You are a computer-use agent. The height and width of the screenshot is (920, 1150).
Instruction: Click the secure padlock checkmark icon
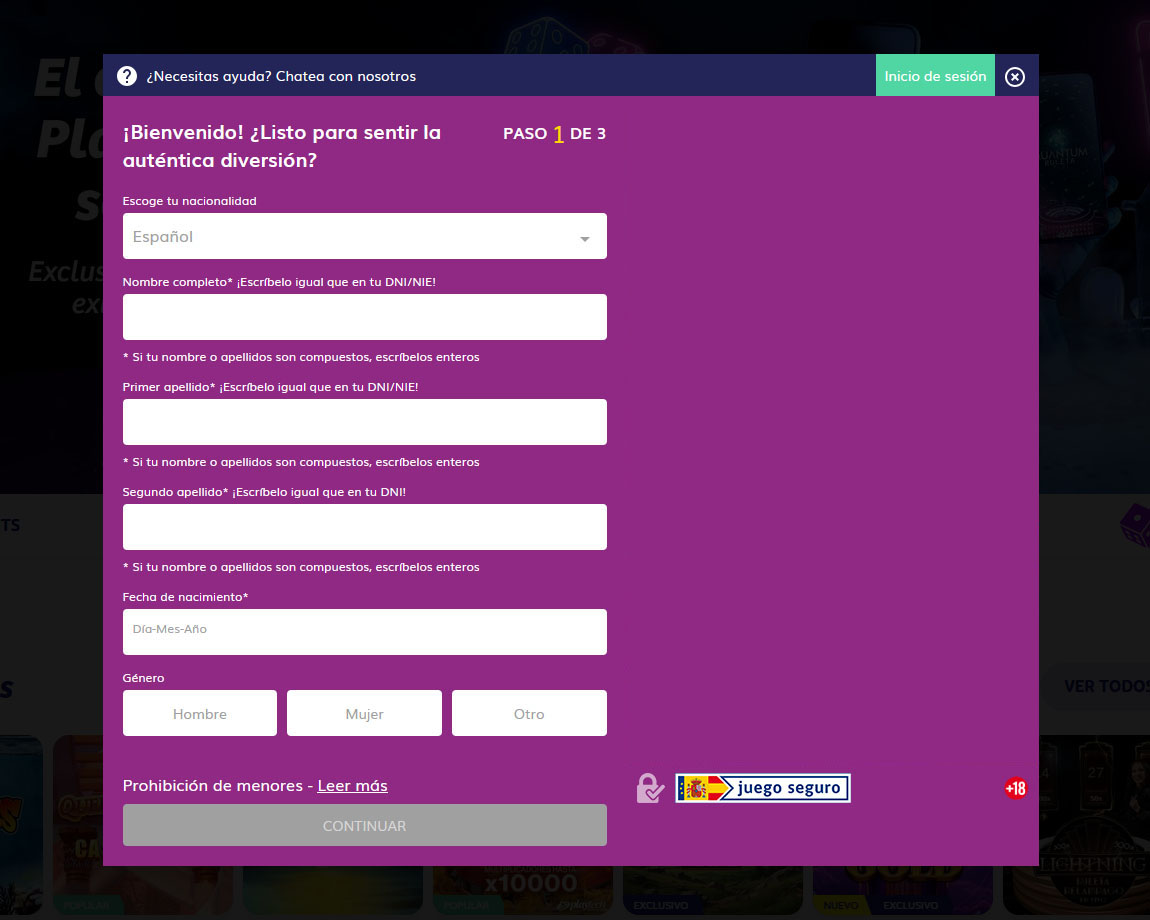pyautogui.click(x=650, y=788)
